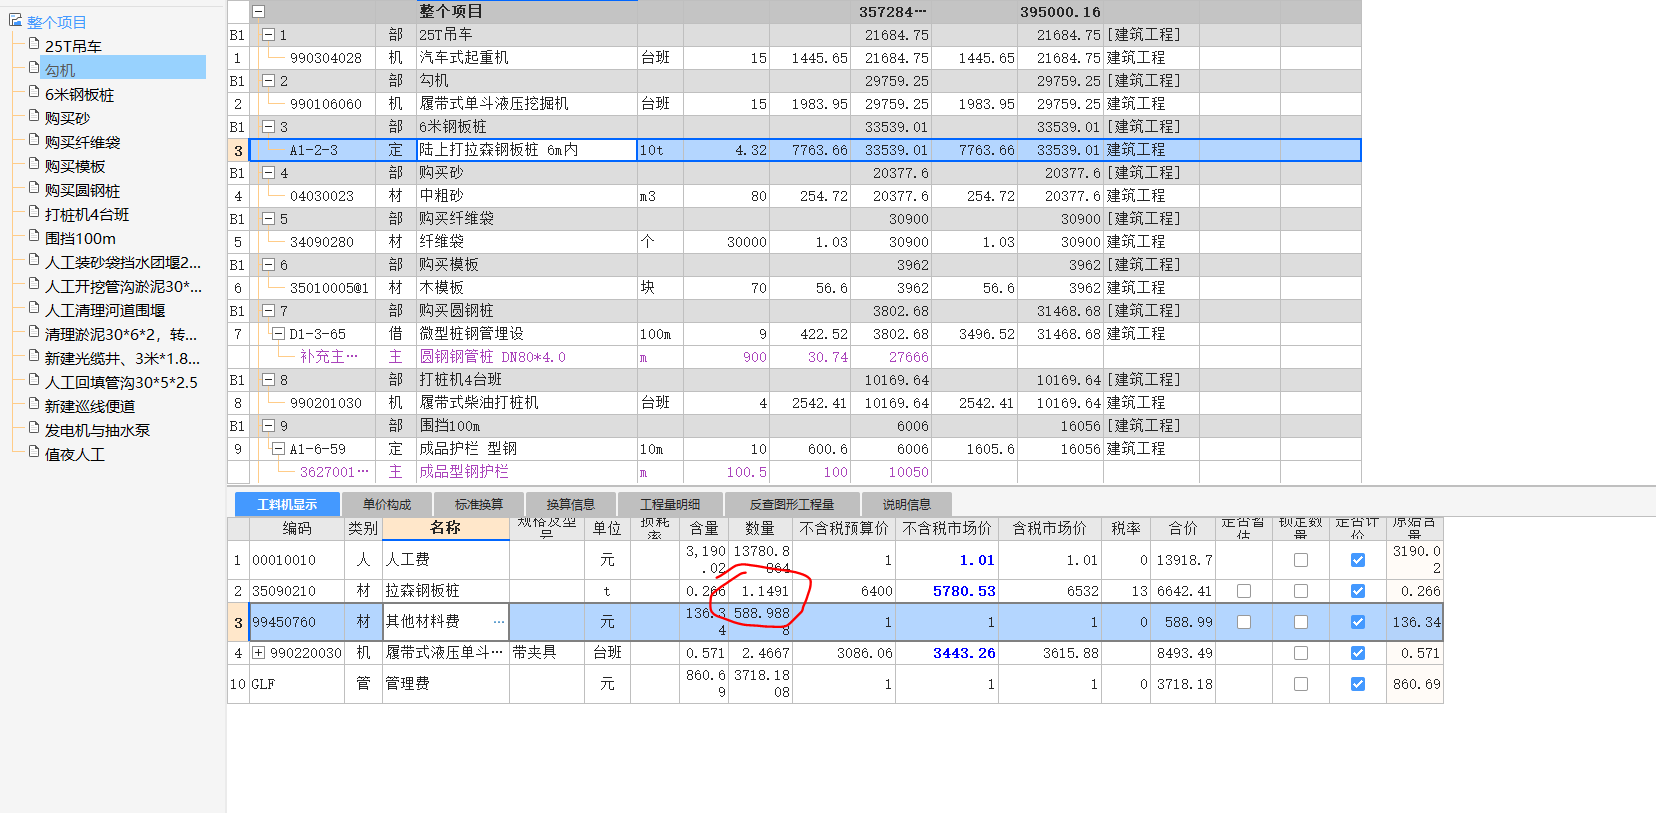Click the 类别 column header
The height and width of the screenshot is (813, 1656).
(363, 528)
